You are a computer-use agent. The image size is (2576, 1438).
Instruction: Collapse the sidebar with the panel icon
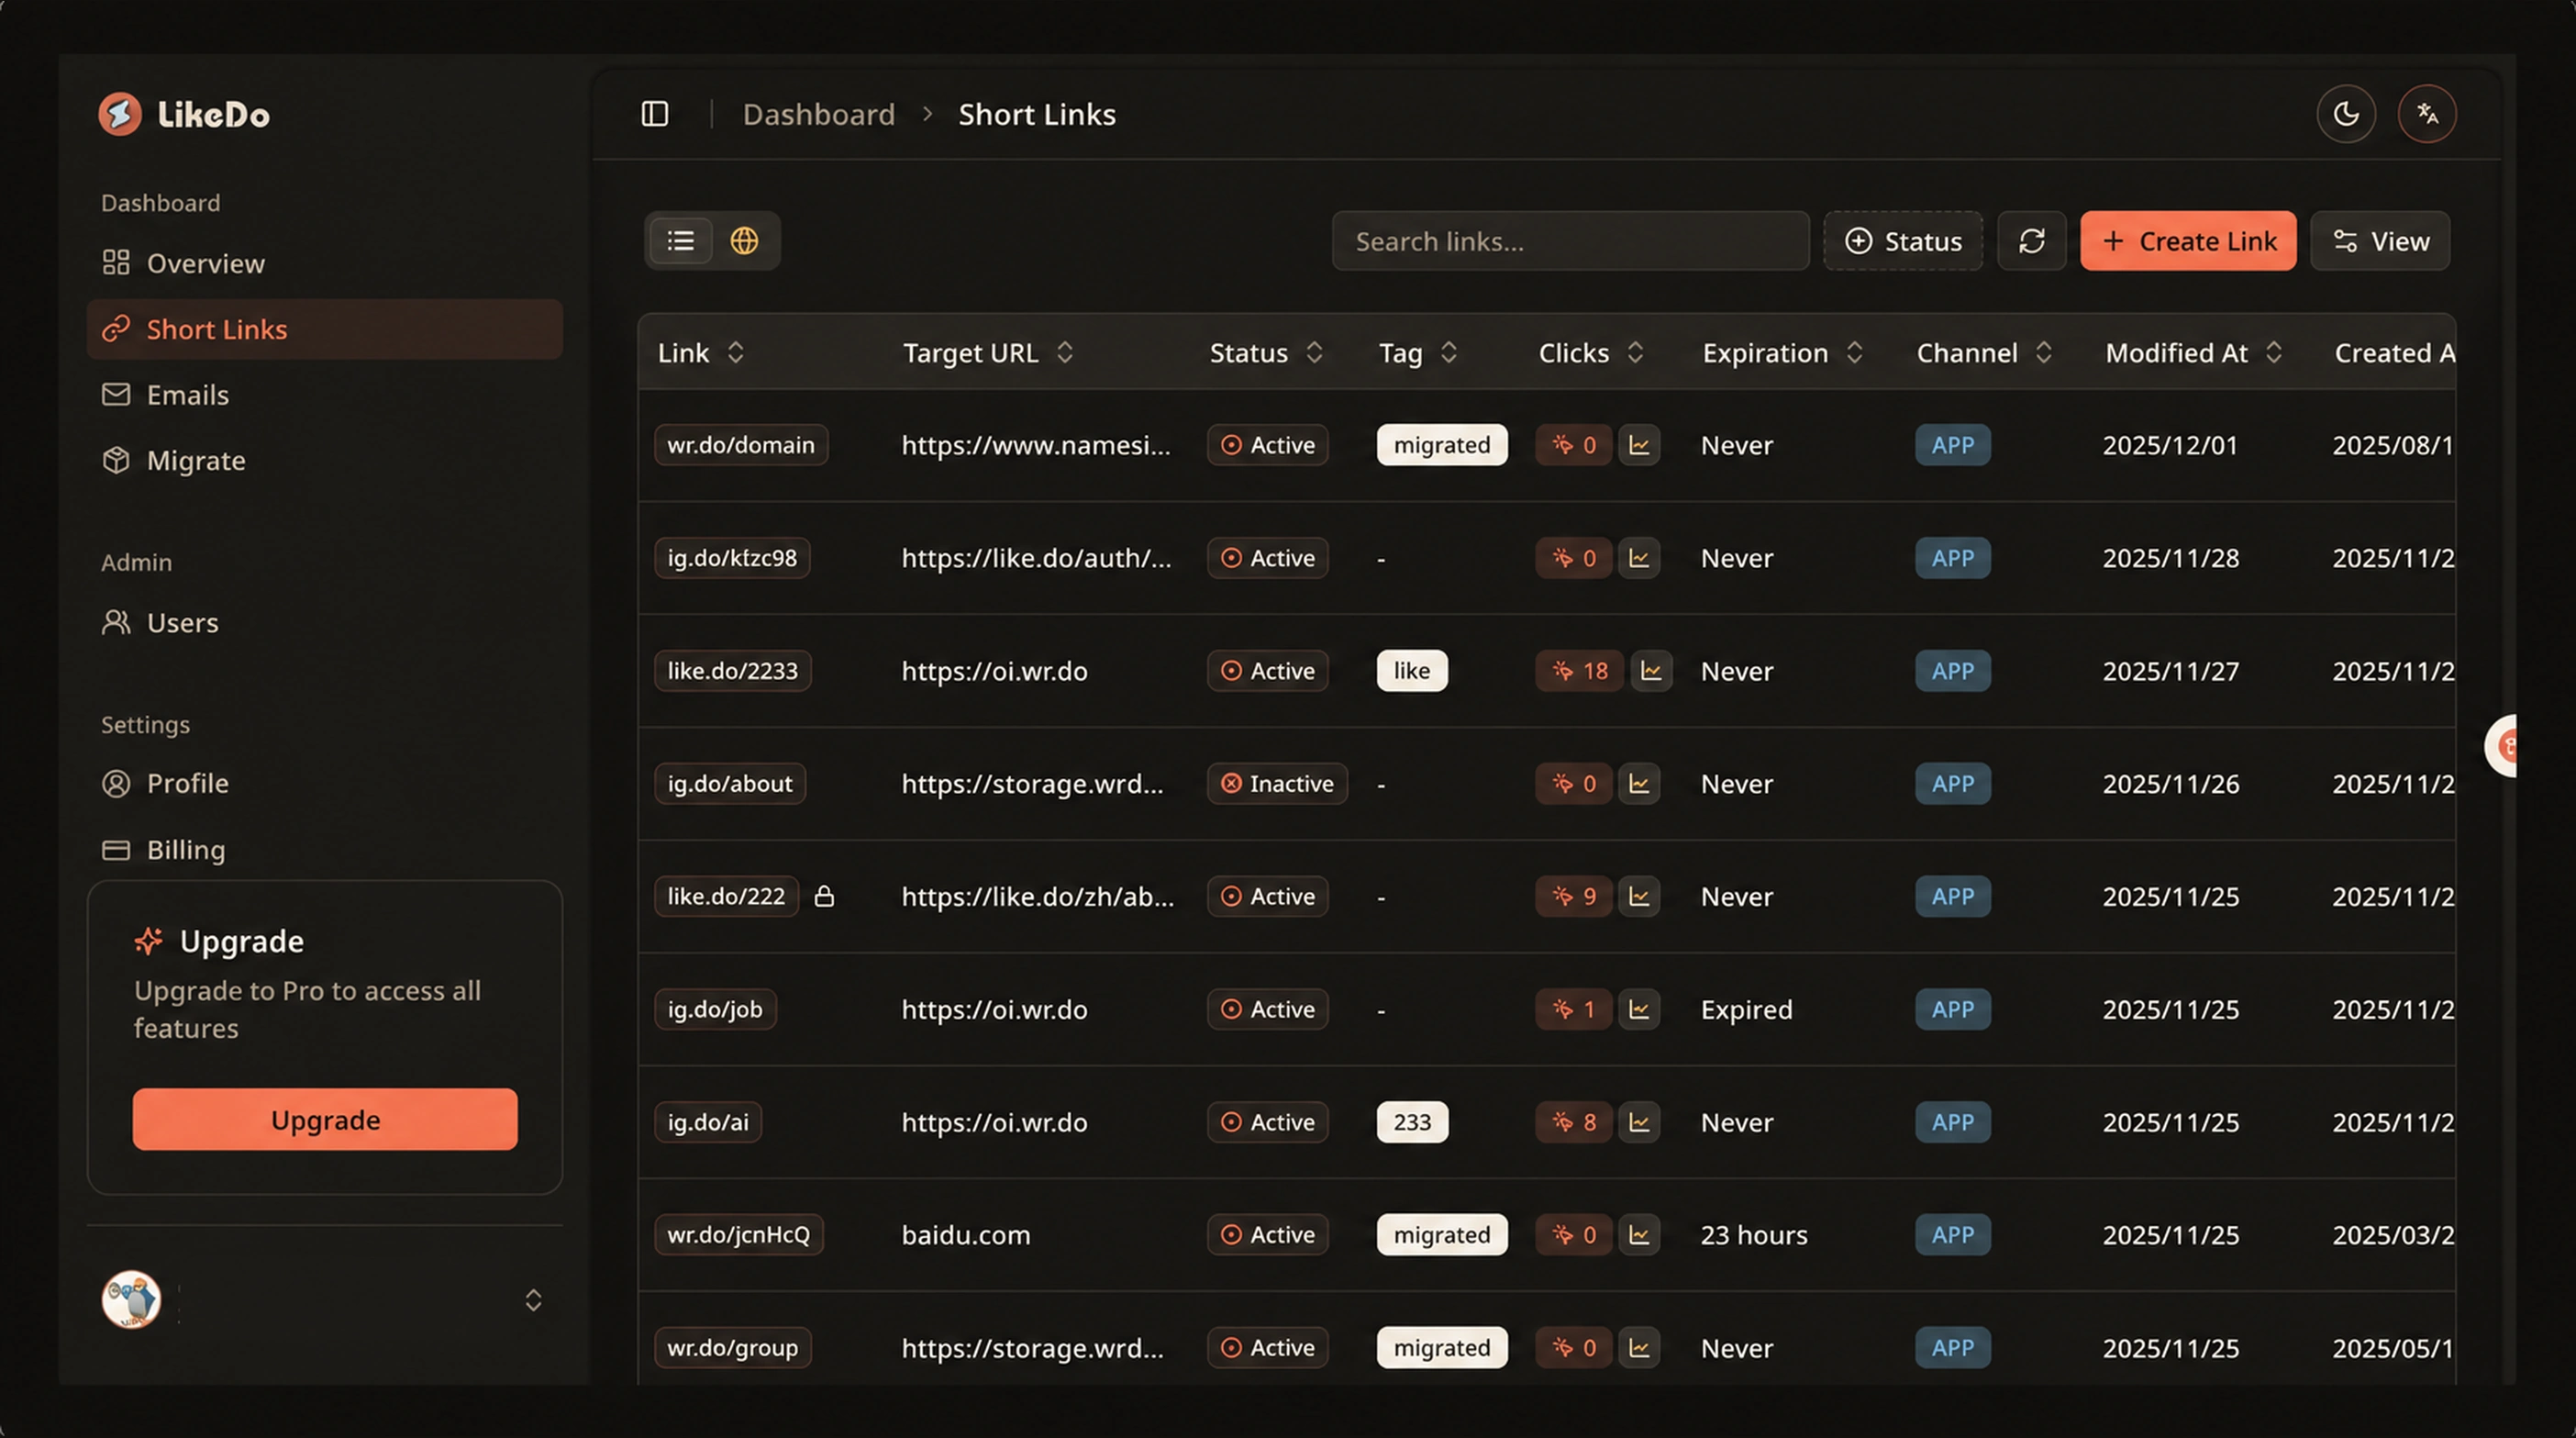(x=654, y=114)
